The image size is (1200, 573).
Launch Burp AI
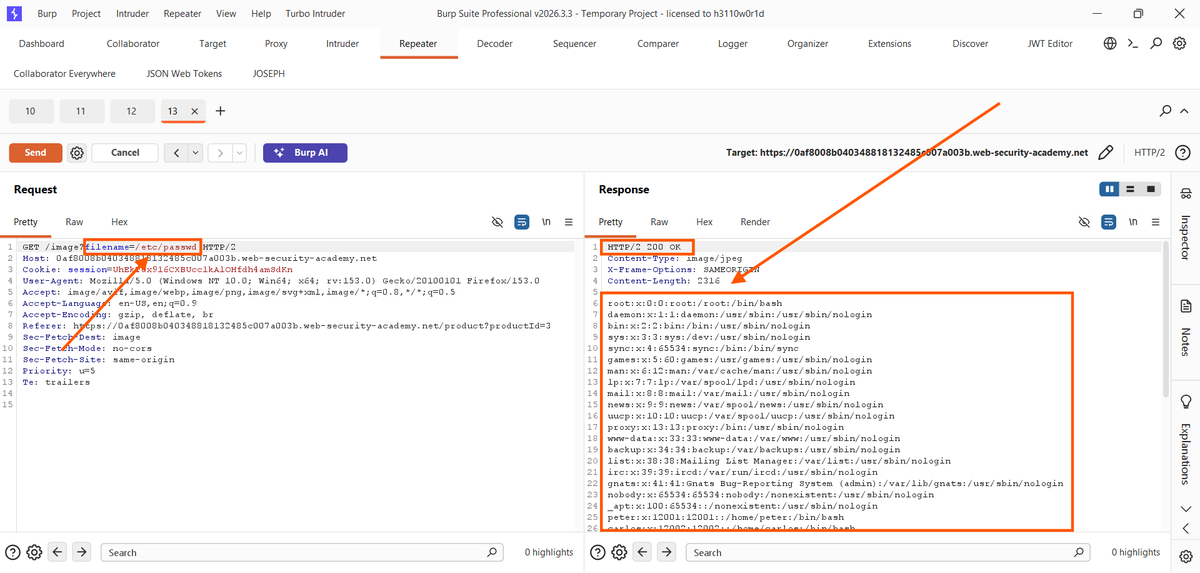point(305,153)
